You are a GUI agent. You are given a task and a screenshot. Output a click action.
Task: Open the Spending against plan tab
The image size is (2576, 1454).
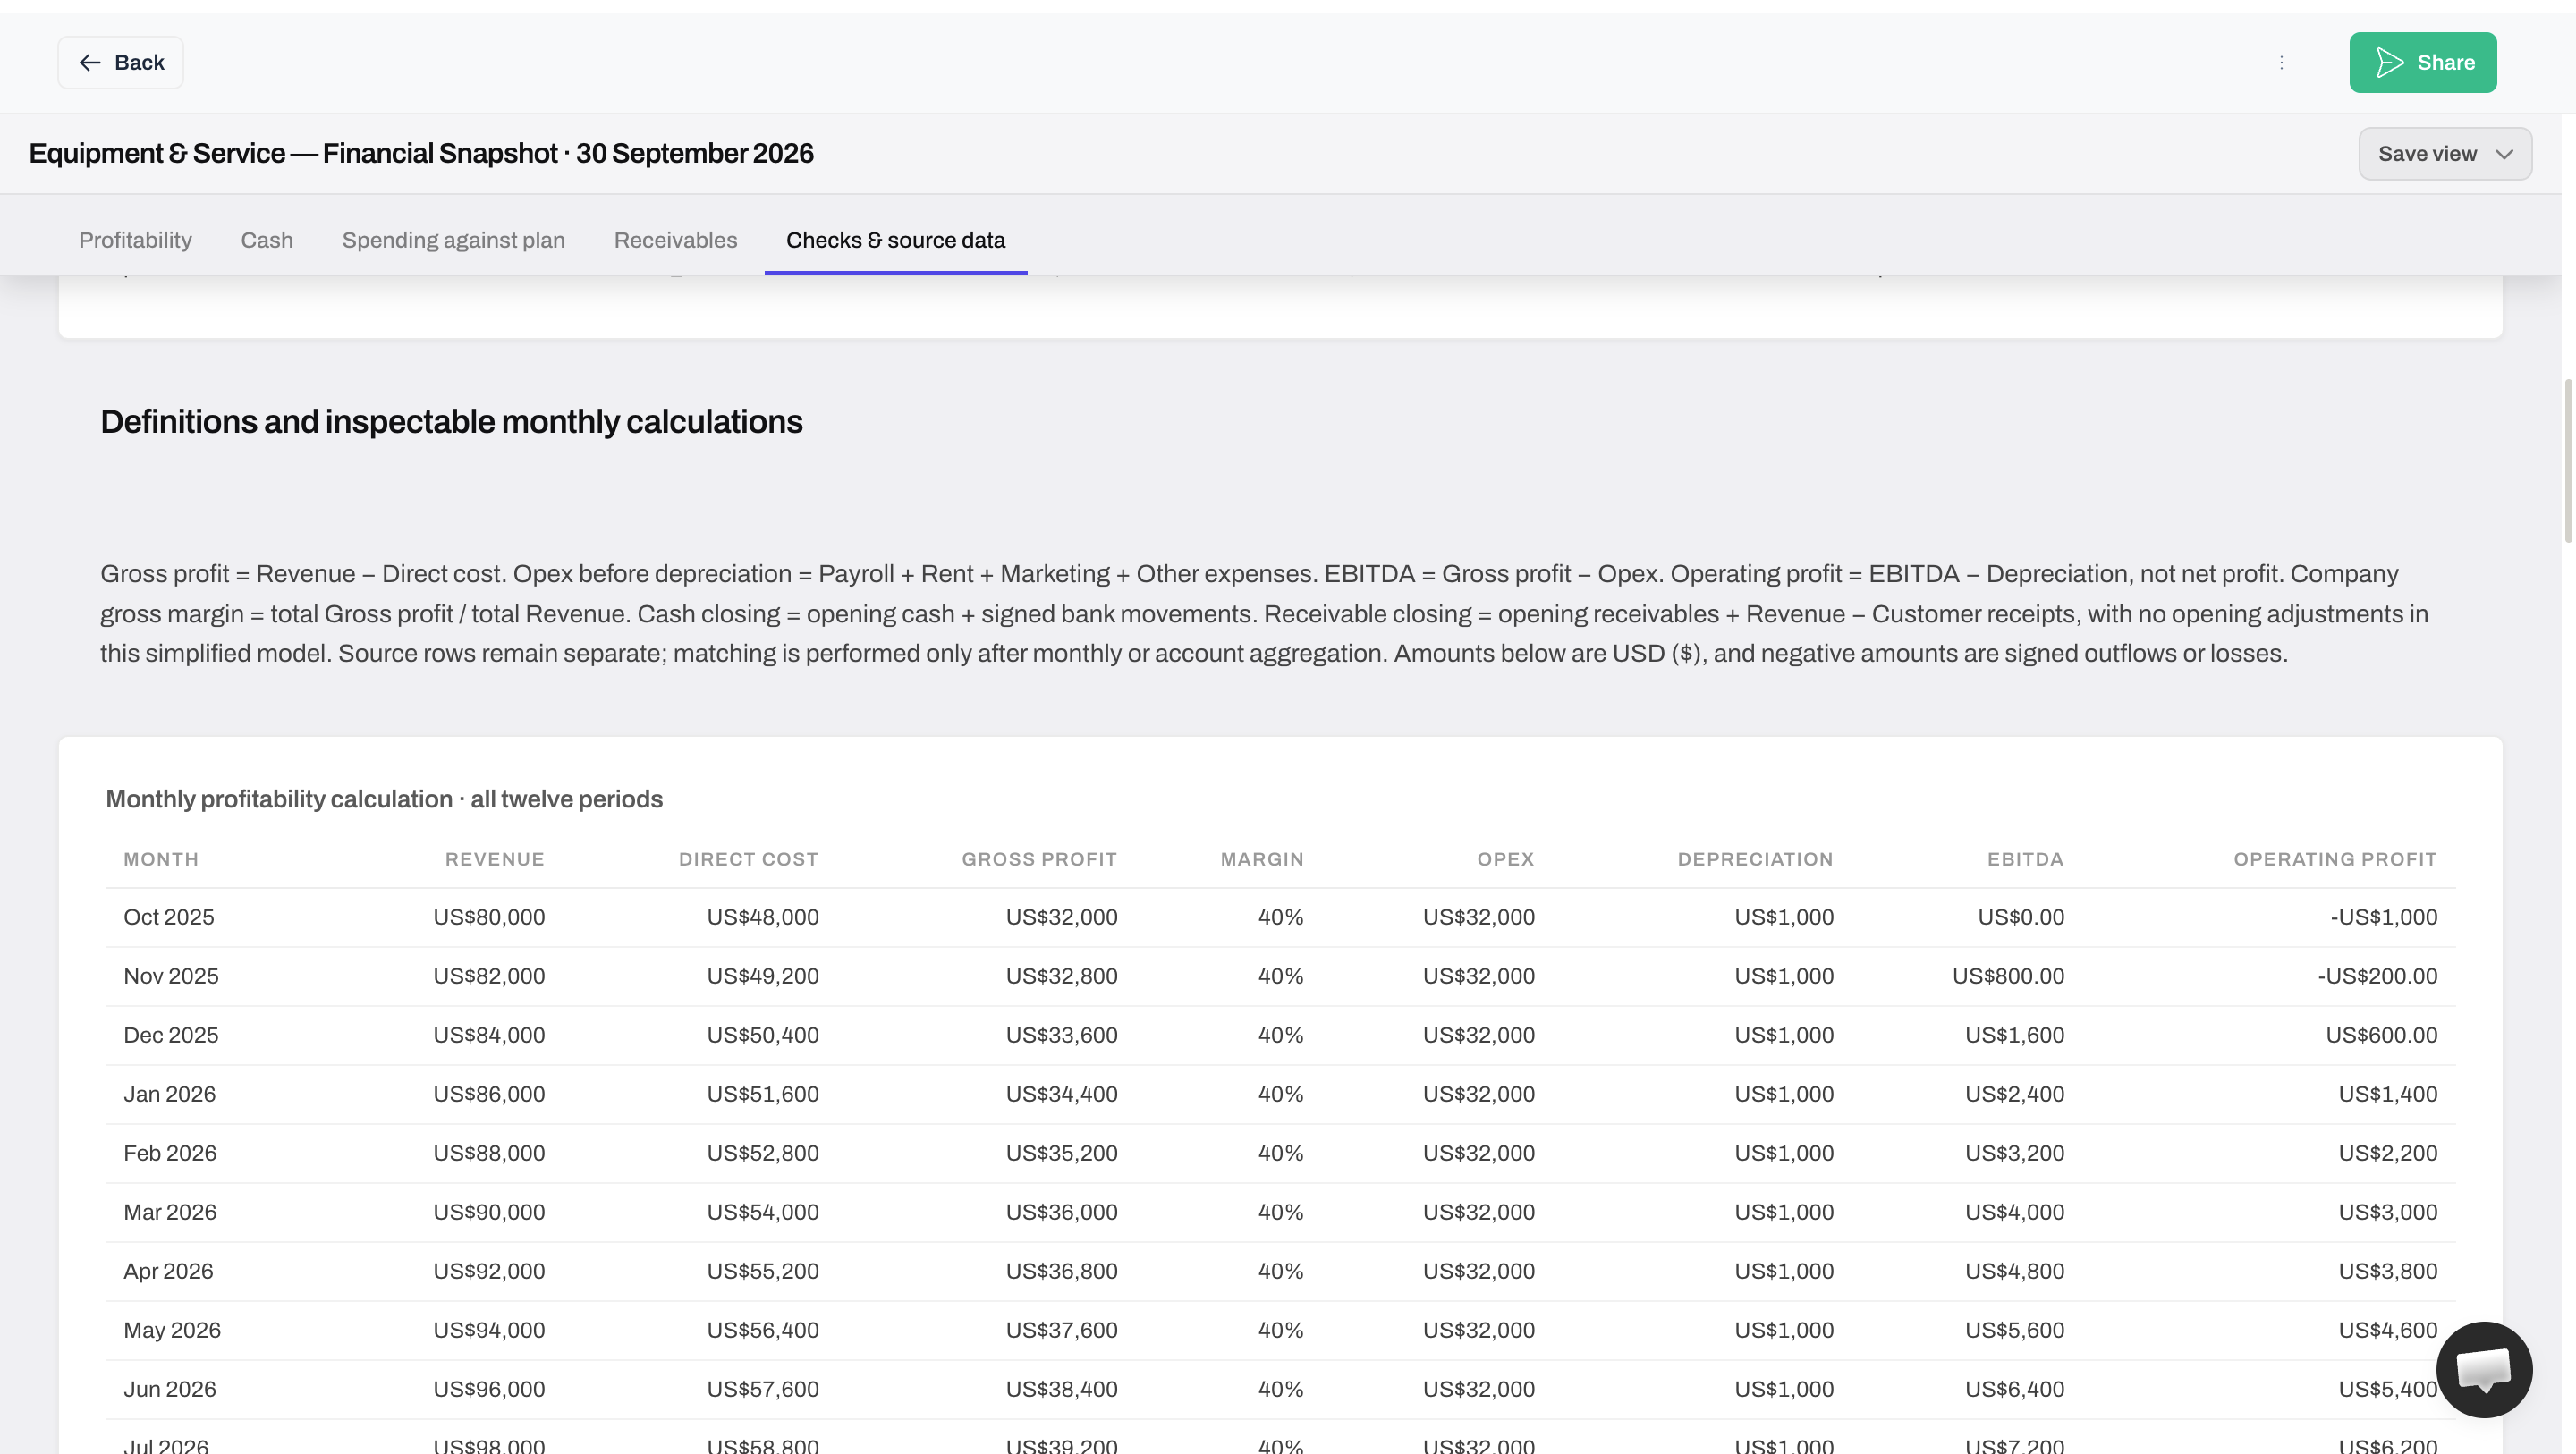click(x=453, y=240)
